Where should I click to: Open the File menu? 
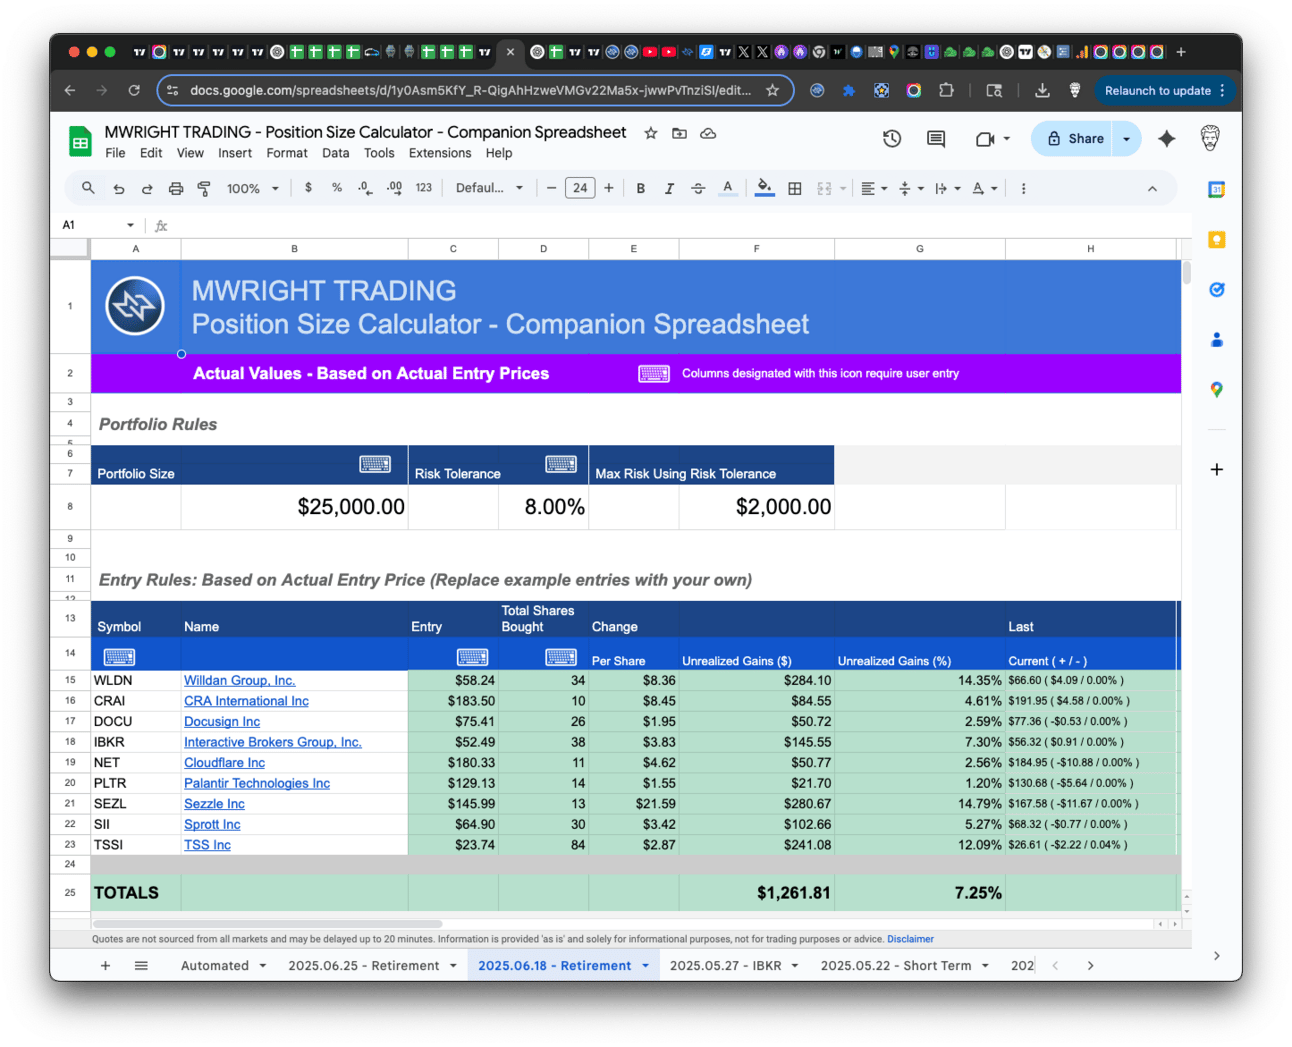coord(115,153)
